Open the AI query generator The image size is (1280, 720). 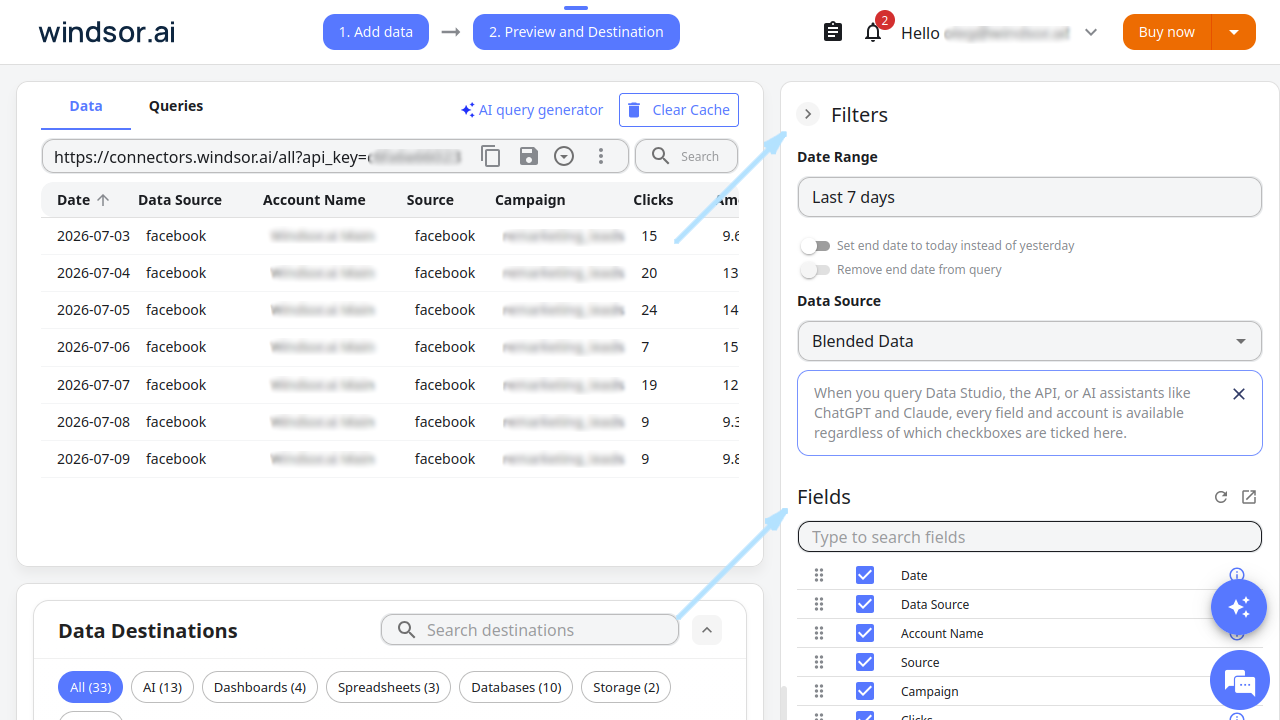(x=532, y=110)
